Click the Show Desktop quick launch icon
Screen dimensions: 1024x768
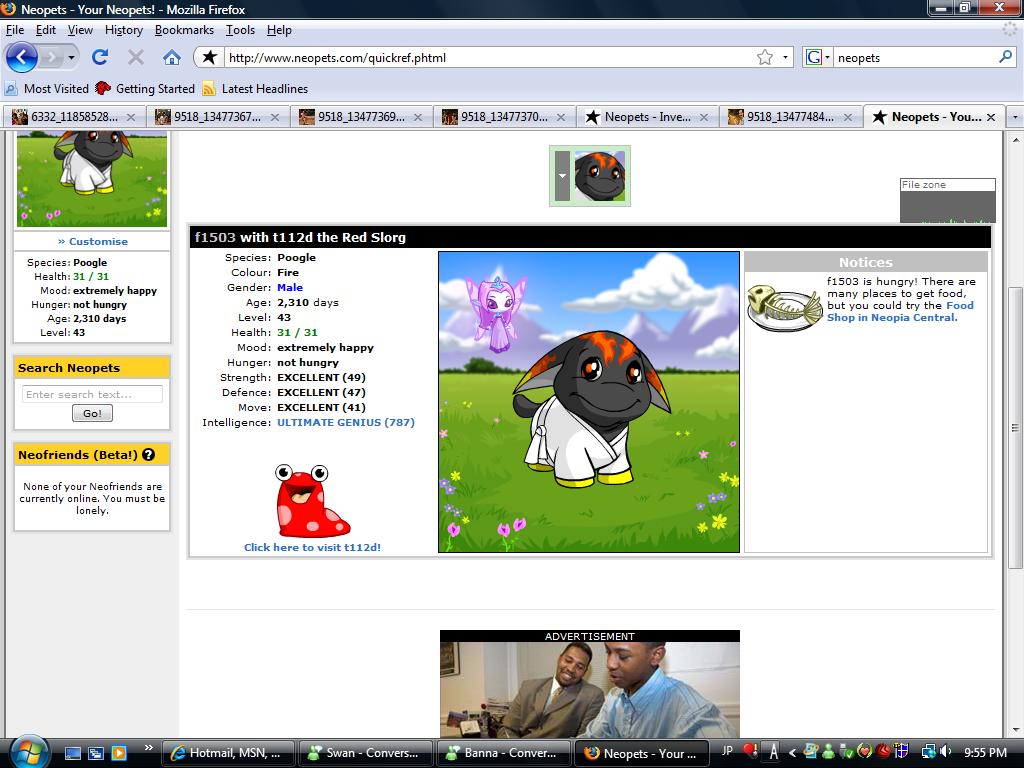pyautogui.click(x=72, y=753)
